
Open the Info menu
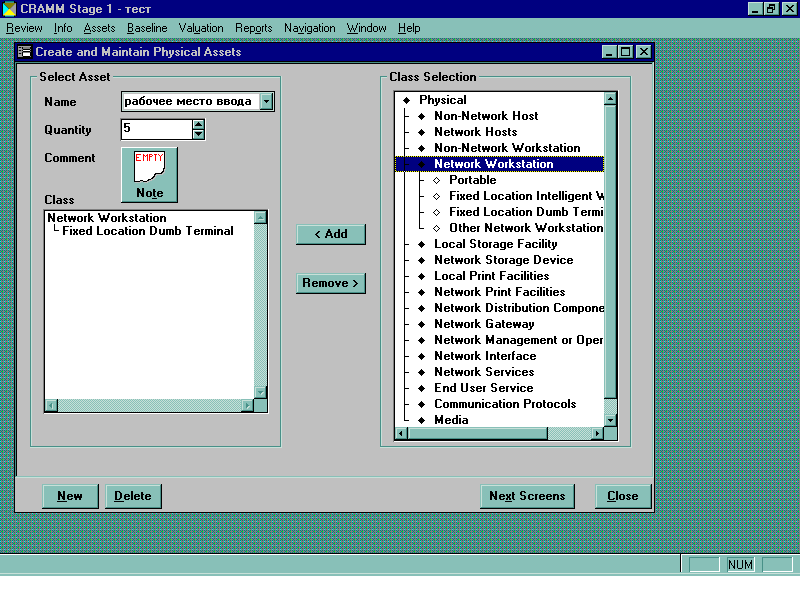click(x=63, y=28)
